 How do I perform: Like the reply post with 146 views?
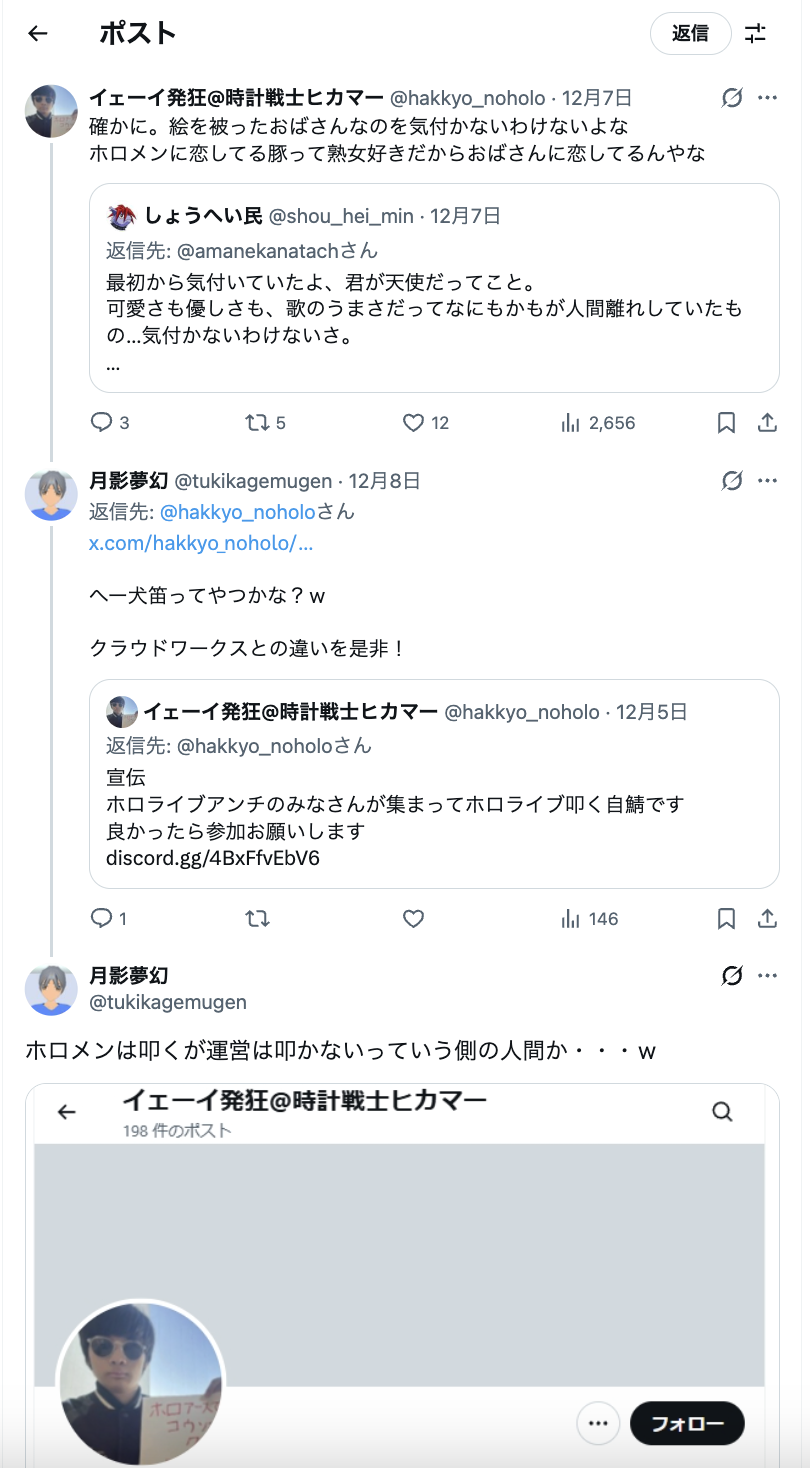(x=414, y=919)
